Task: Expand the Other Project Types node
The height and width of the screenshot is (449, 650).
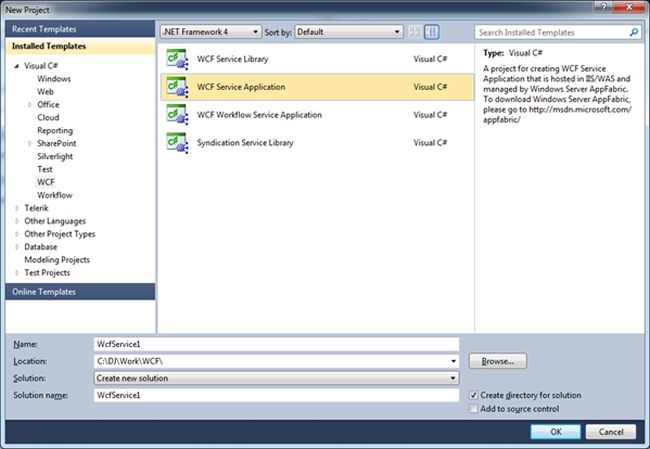Action: 17,234
